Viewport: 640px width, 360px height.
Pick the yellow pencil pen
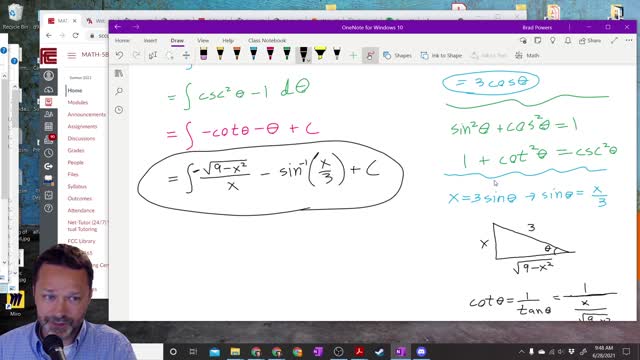[x=220, y=54]
